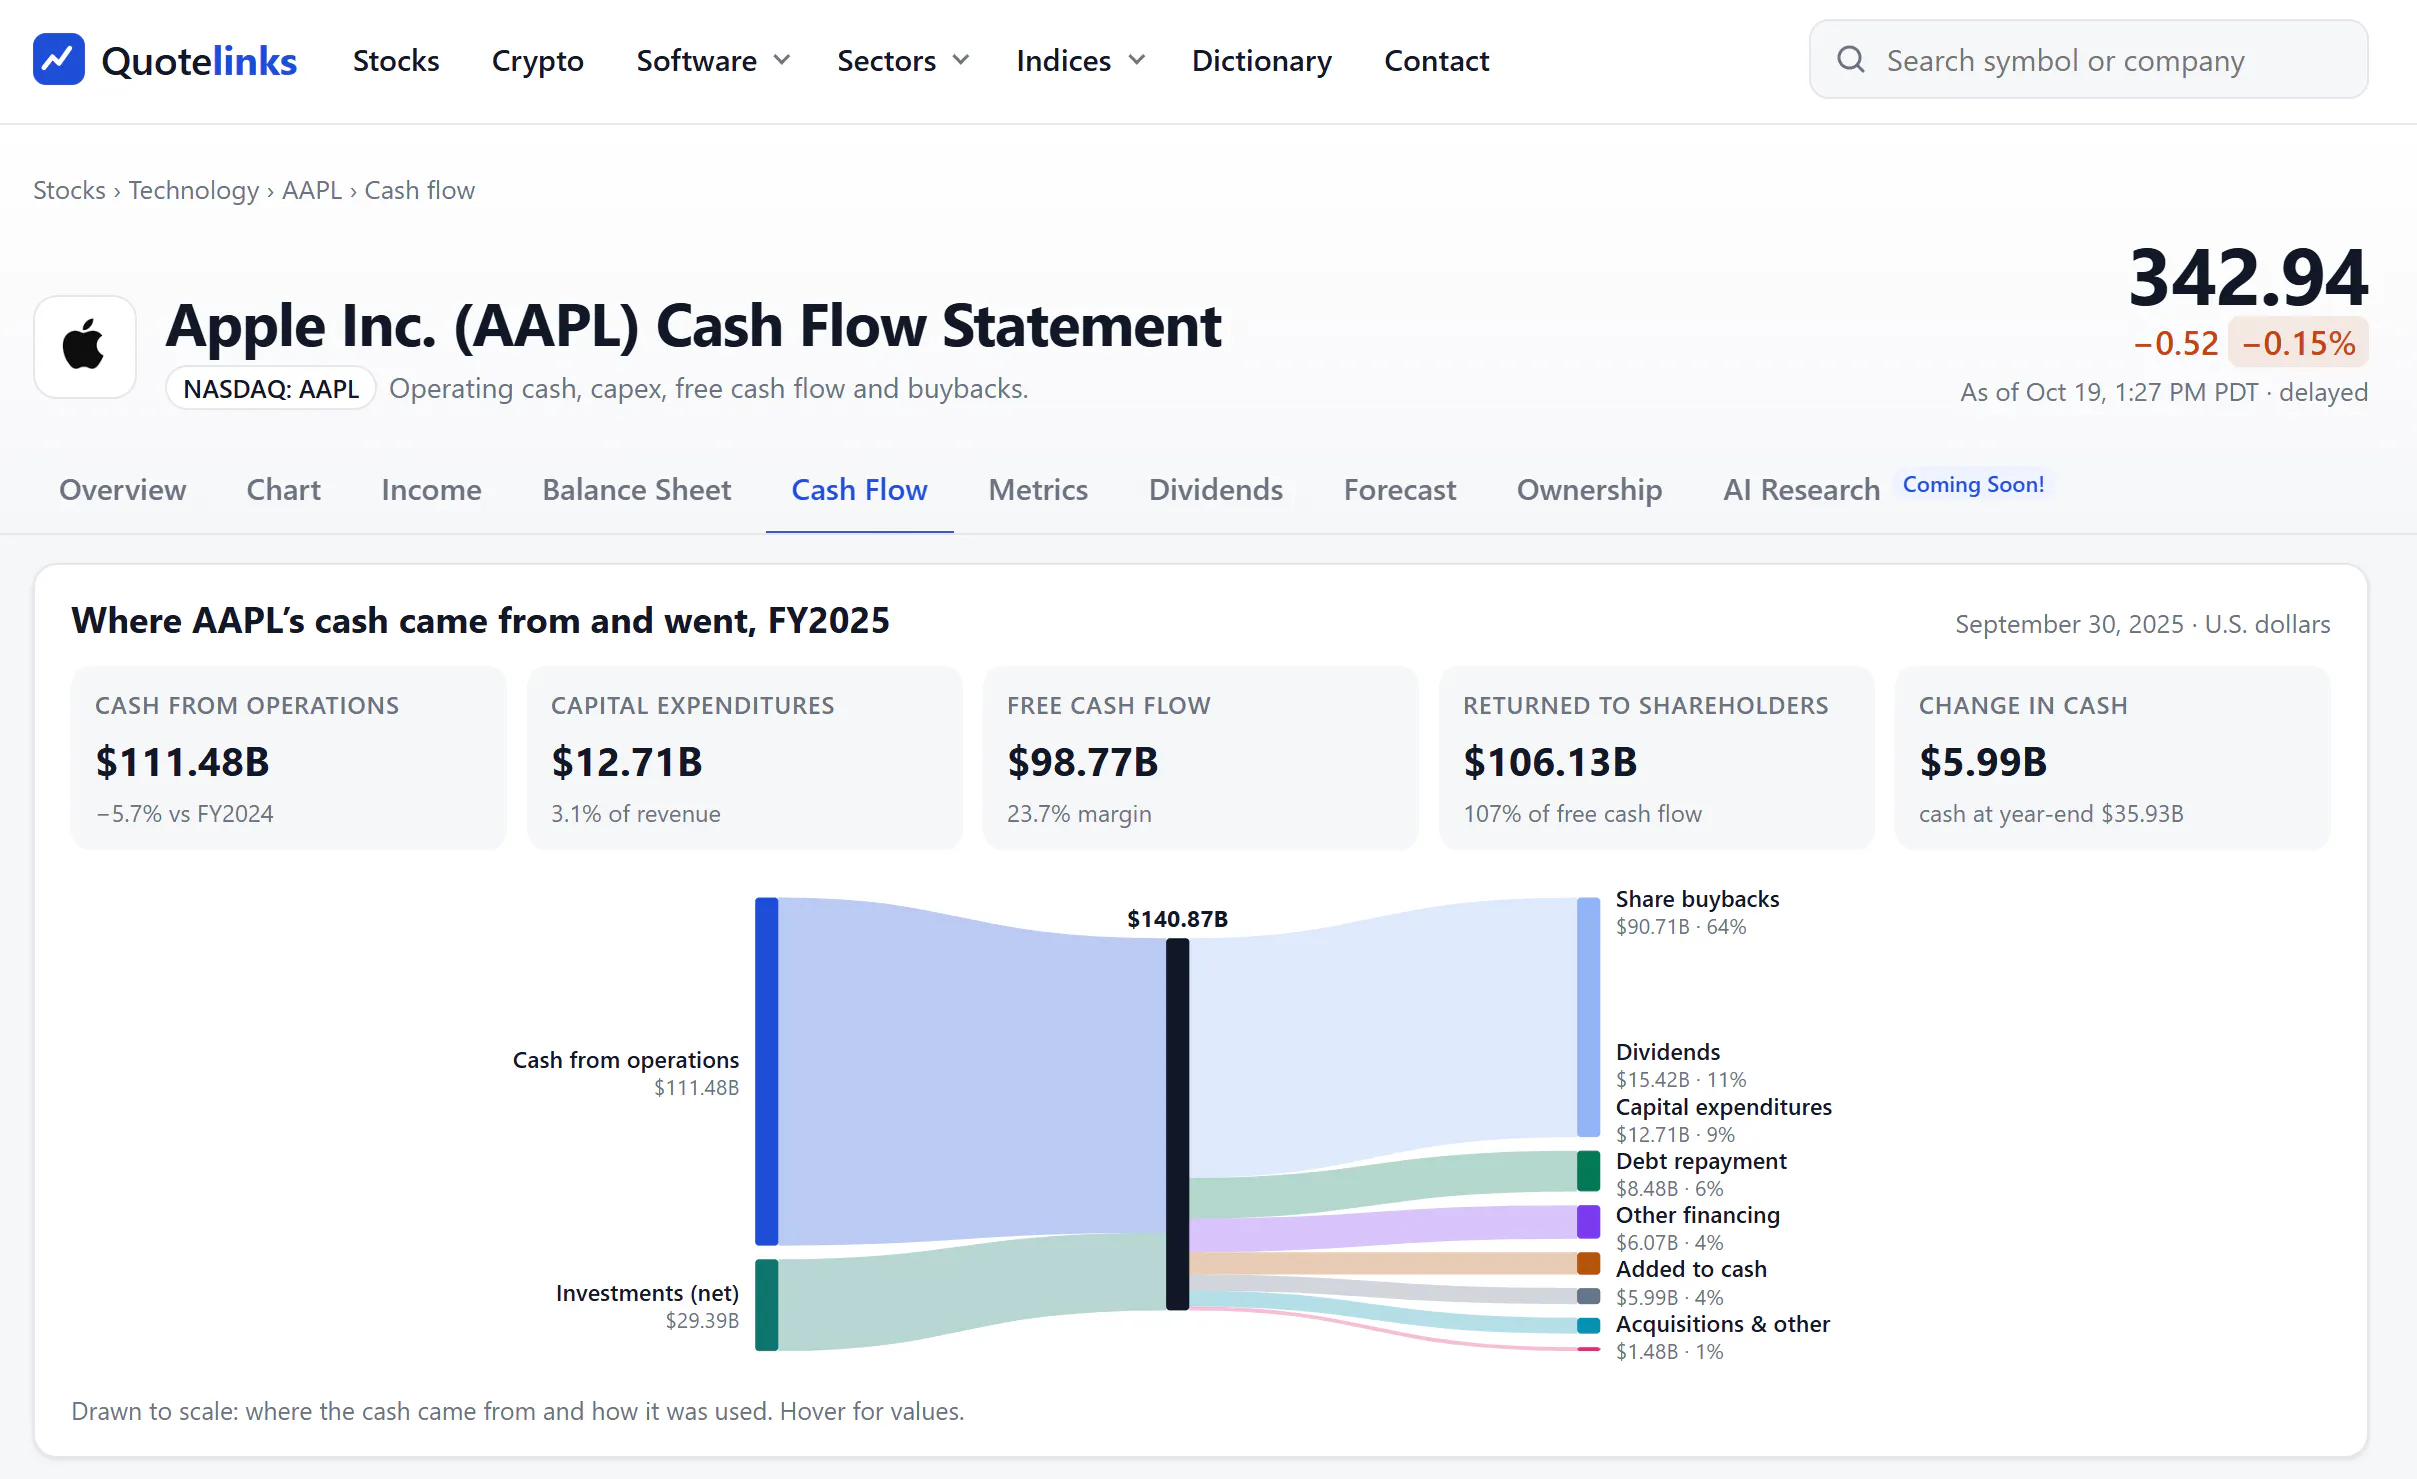Click the Capital Expenditures summary card
Viewport: 2417px width, 1479px height.
pos(744,758)
